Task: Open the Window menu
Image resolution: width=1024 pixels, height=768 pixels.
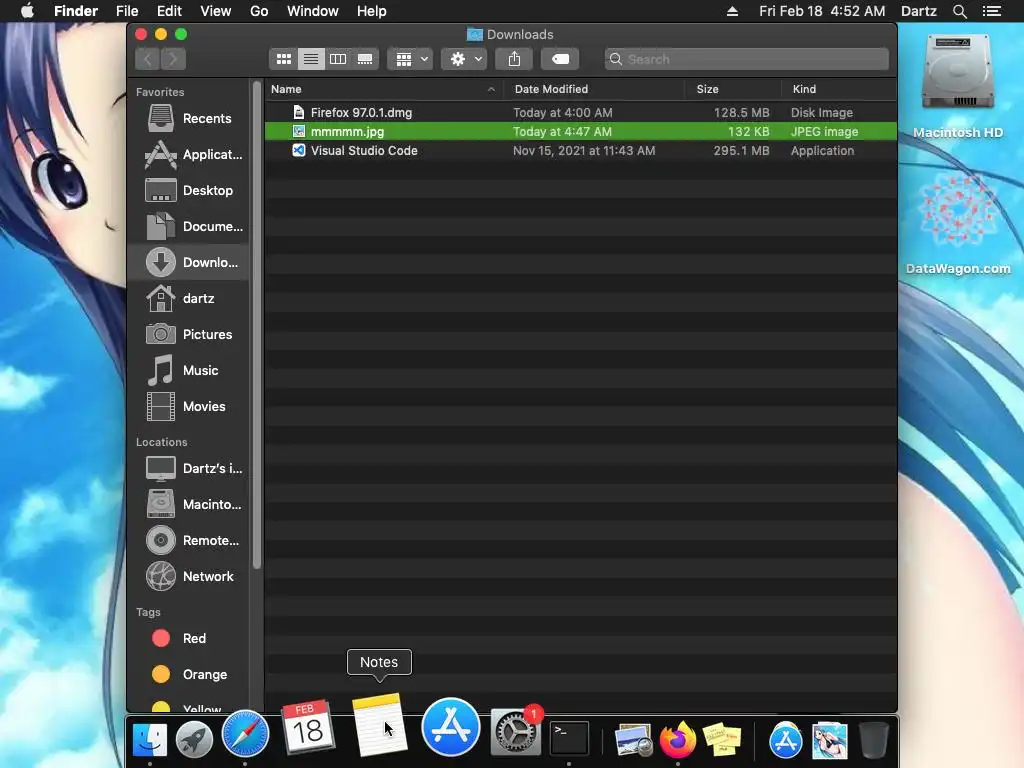Action: [x=313, y=11]
